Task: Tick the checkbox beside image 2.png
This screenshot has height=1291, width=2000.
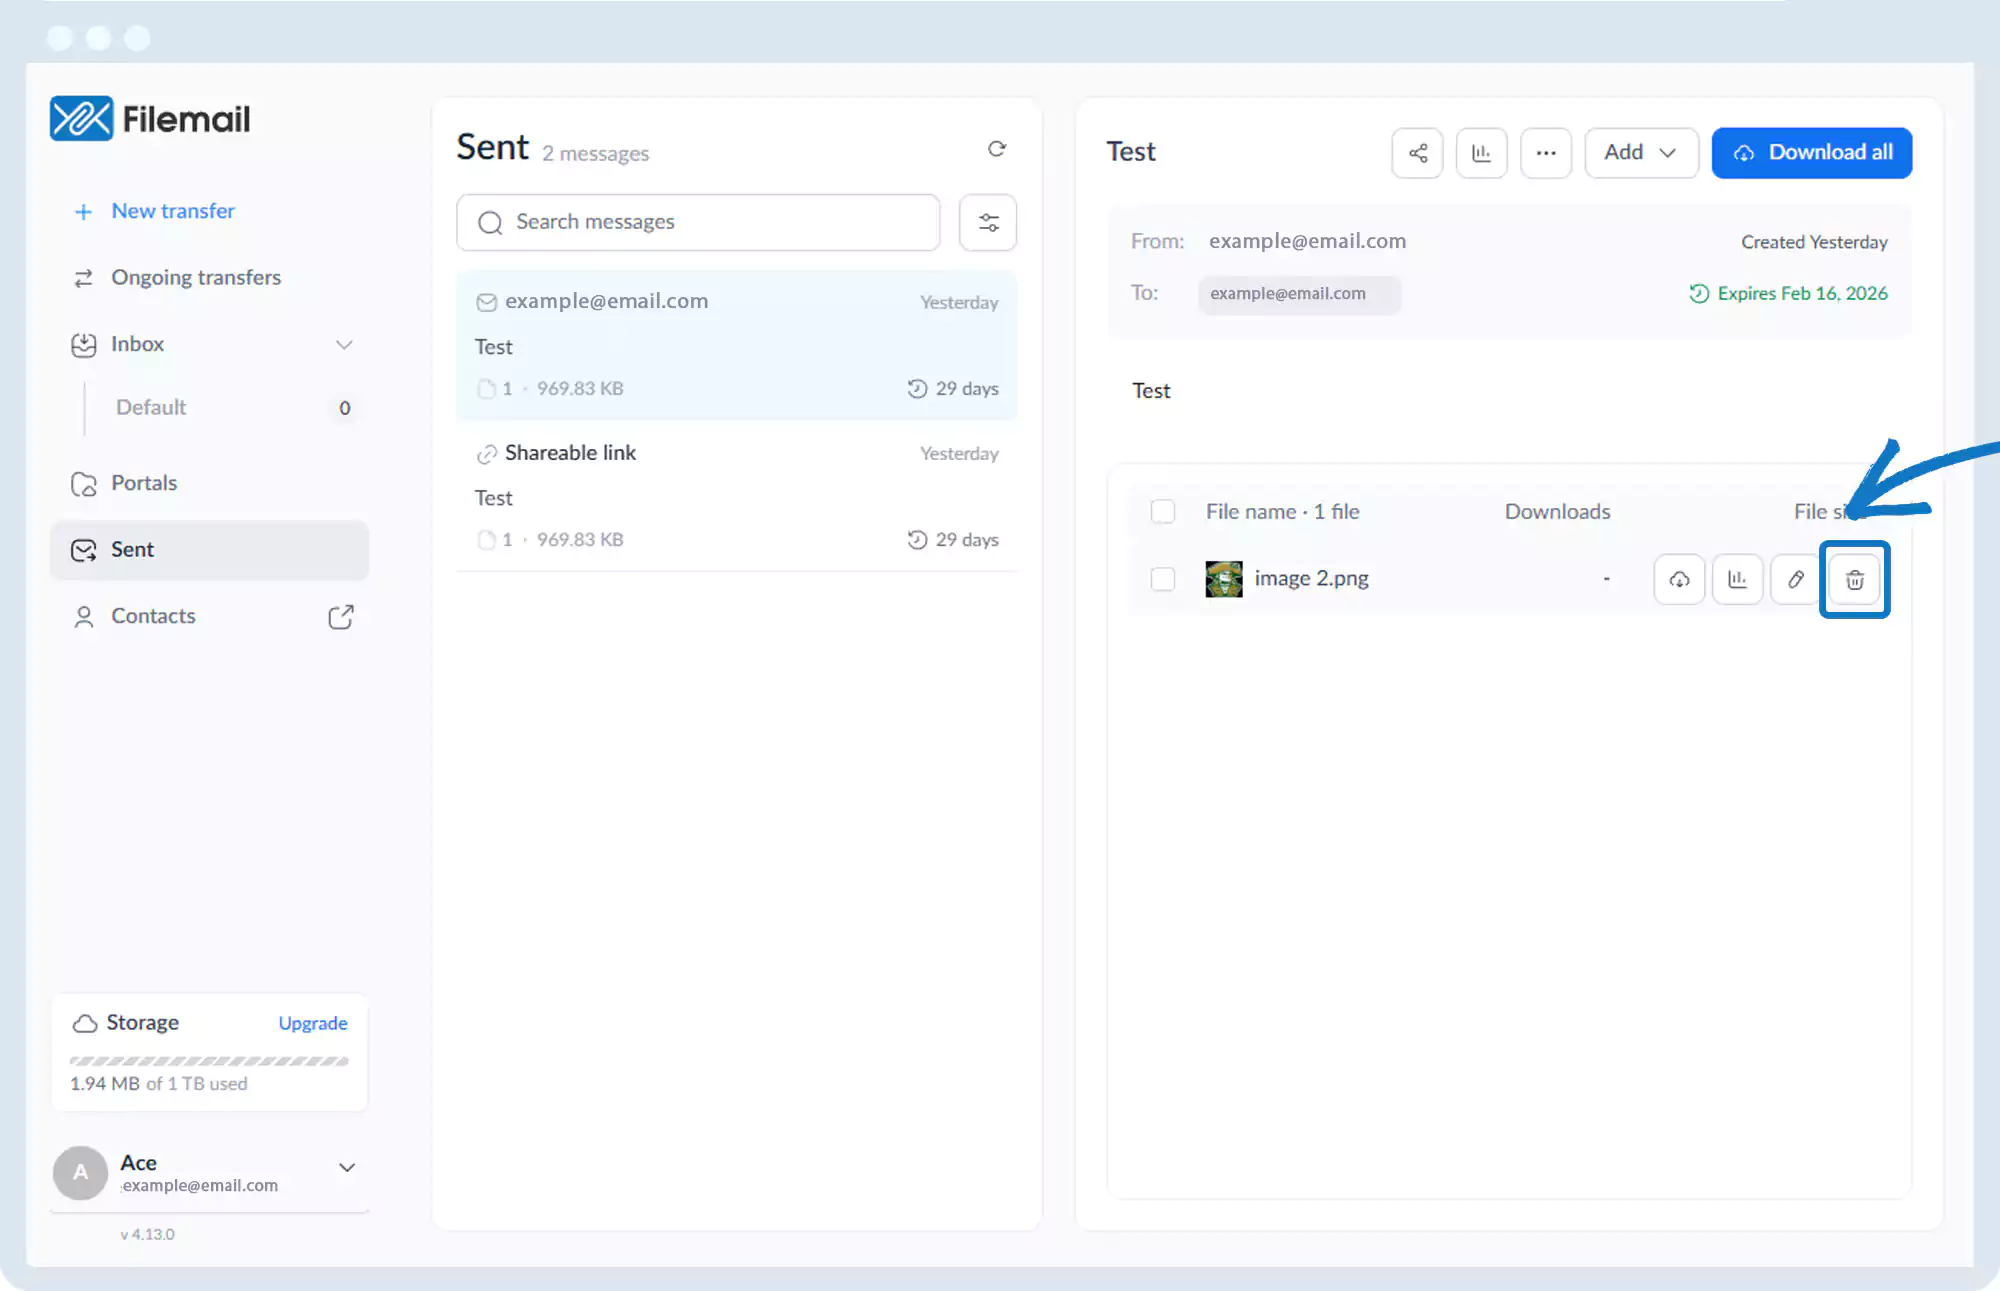Action: coord(1163,579)
